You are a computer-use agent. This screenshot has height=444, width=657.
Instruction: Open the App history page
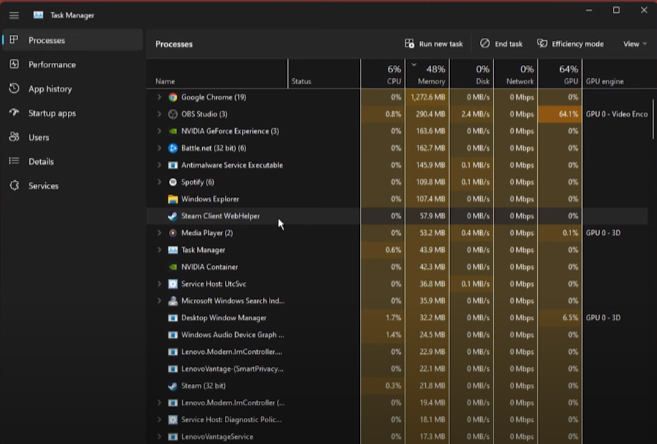[72, 89]
